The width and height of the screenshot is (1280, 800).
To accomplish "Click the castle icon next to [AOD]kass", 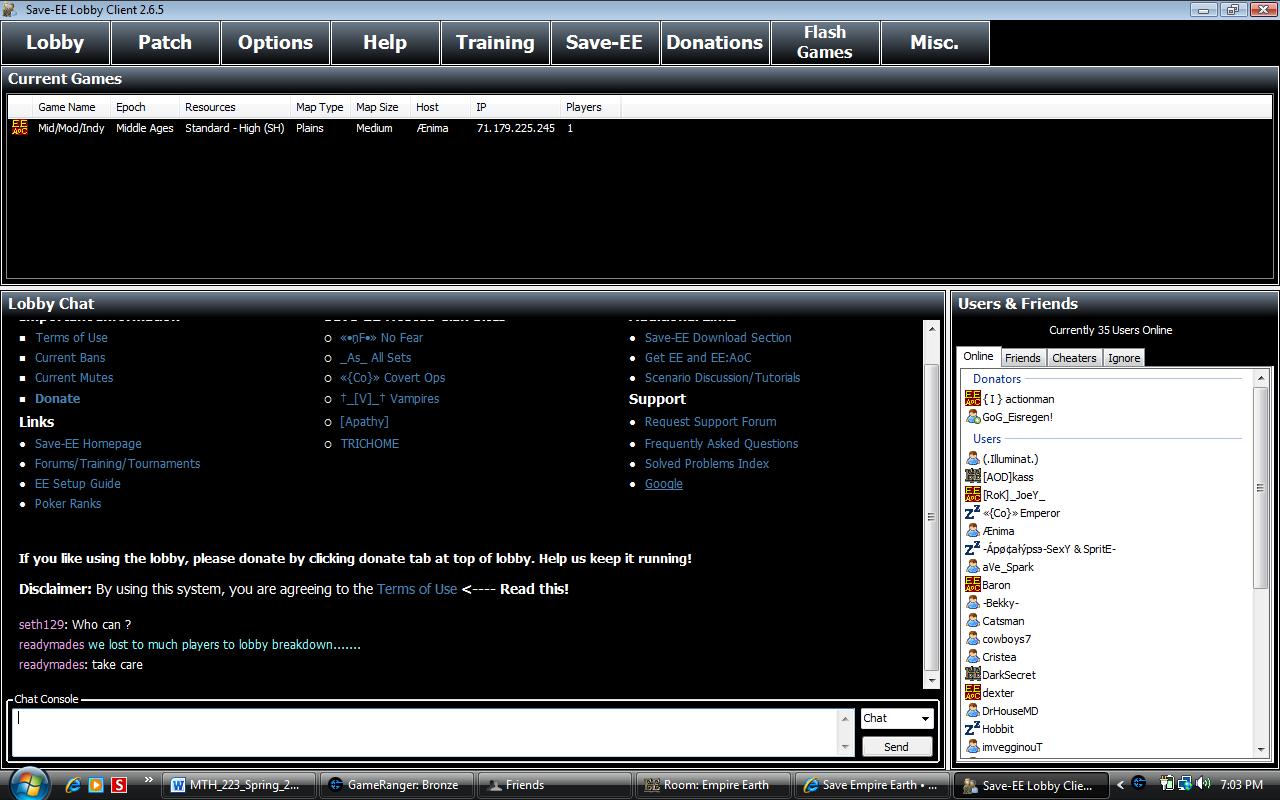I will tap(972, 477).
